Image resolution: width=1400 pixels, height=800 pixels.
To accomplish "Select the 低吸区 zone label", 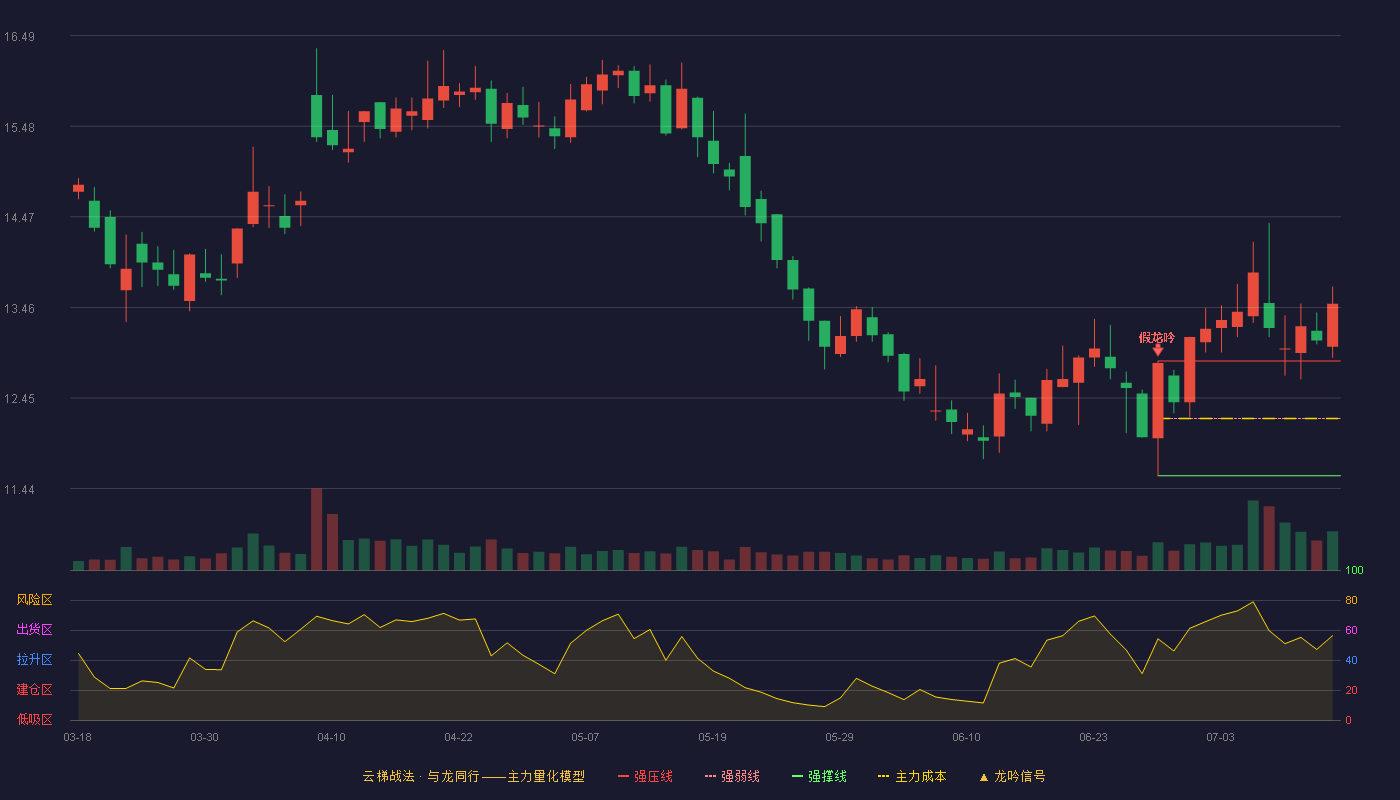I will coord(34,720).
